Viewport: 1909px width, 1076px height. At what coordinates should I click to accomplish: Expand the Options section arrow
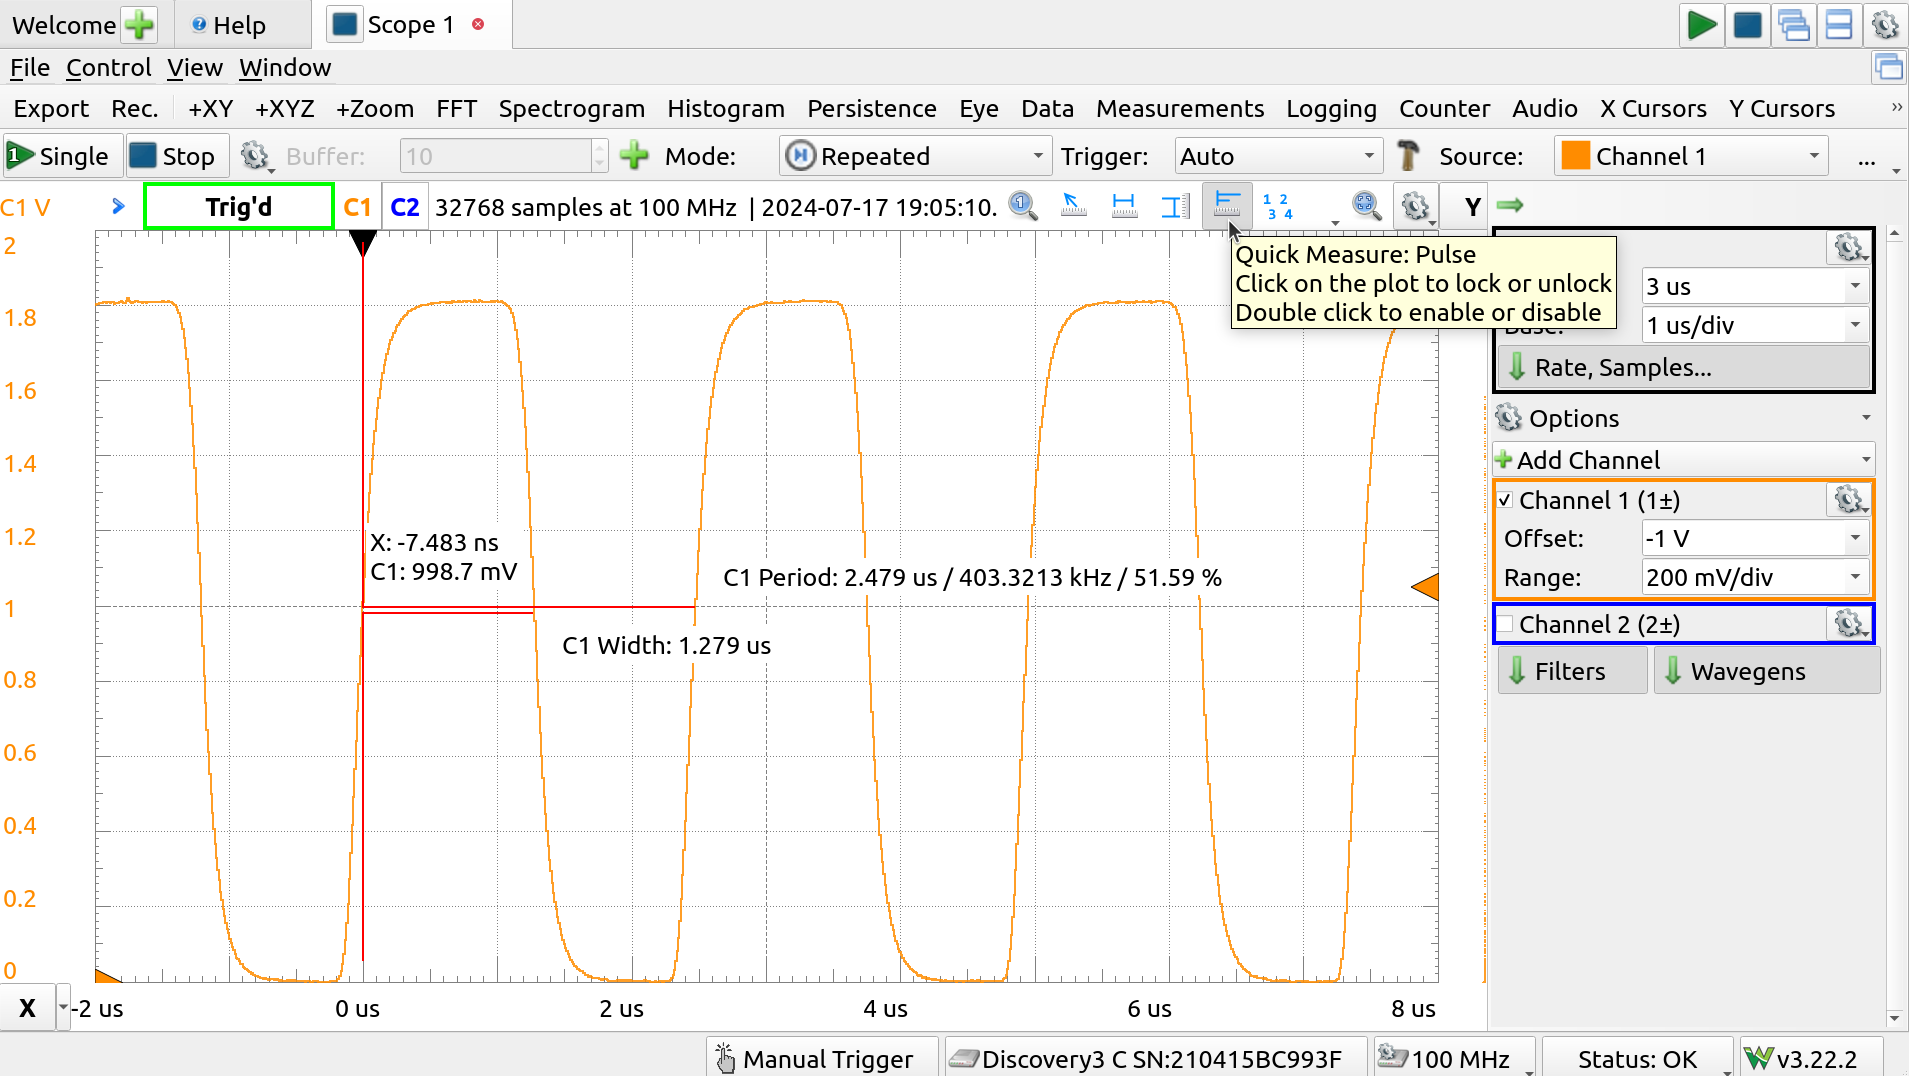[1866, 418]
